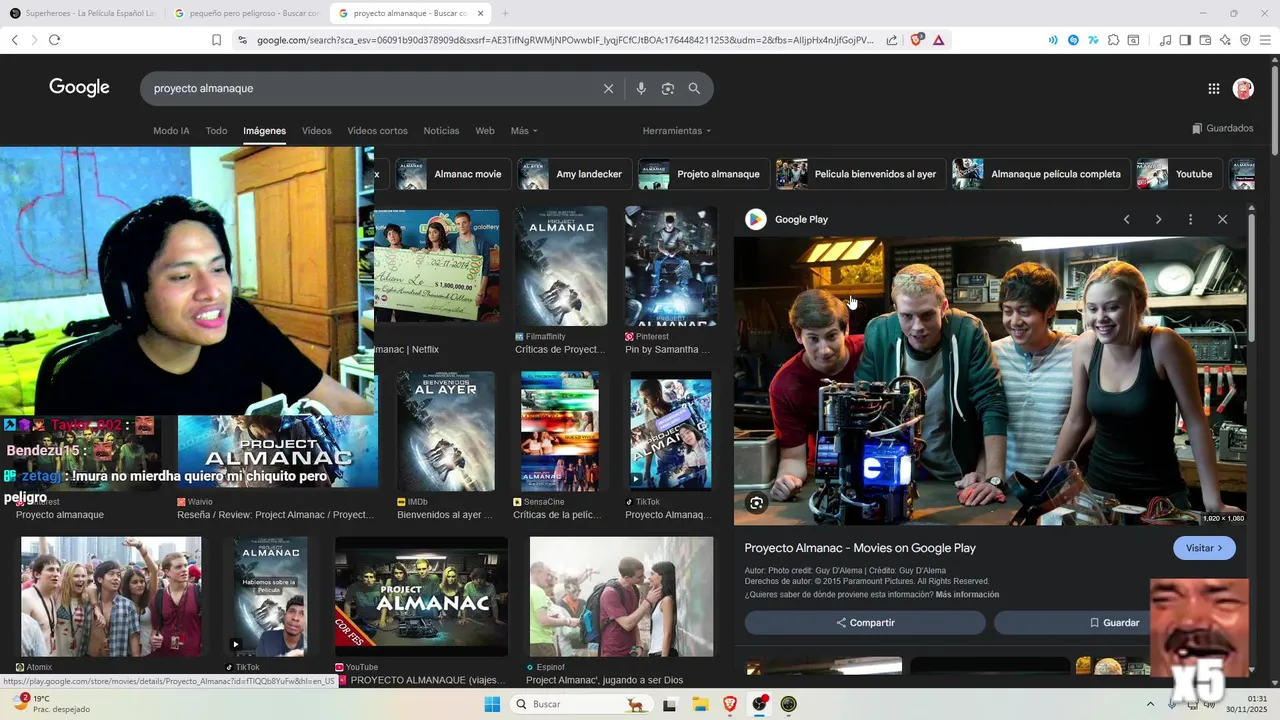Open media control music note icon

(x=1165, y=40)
